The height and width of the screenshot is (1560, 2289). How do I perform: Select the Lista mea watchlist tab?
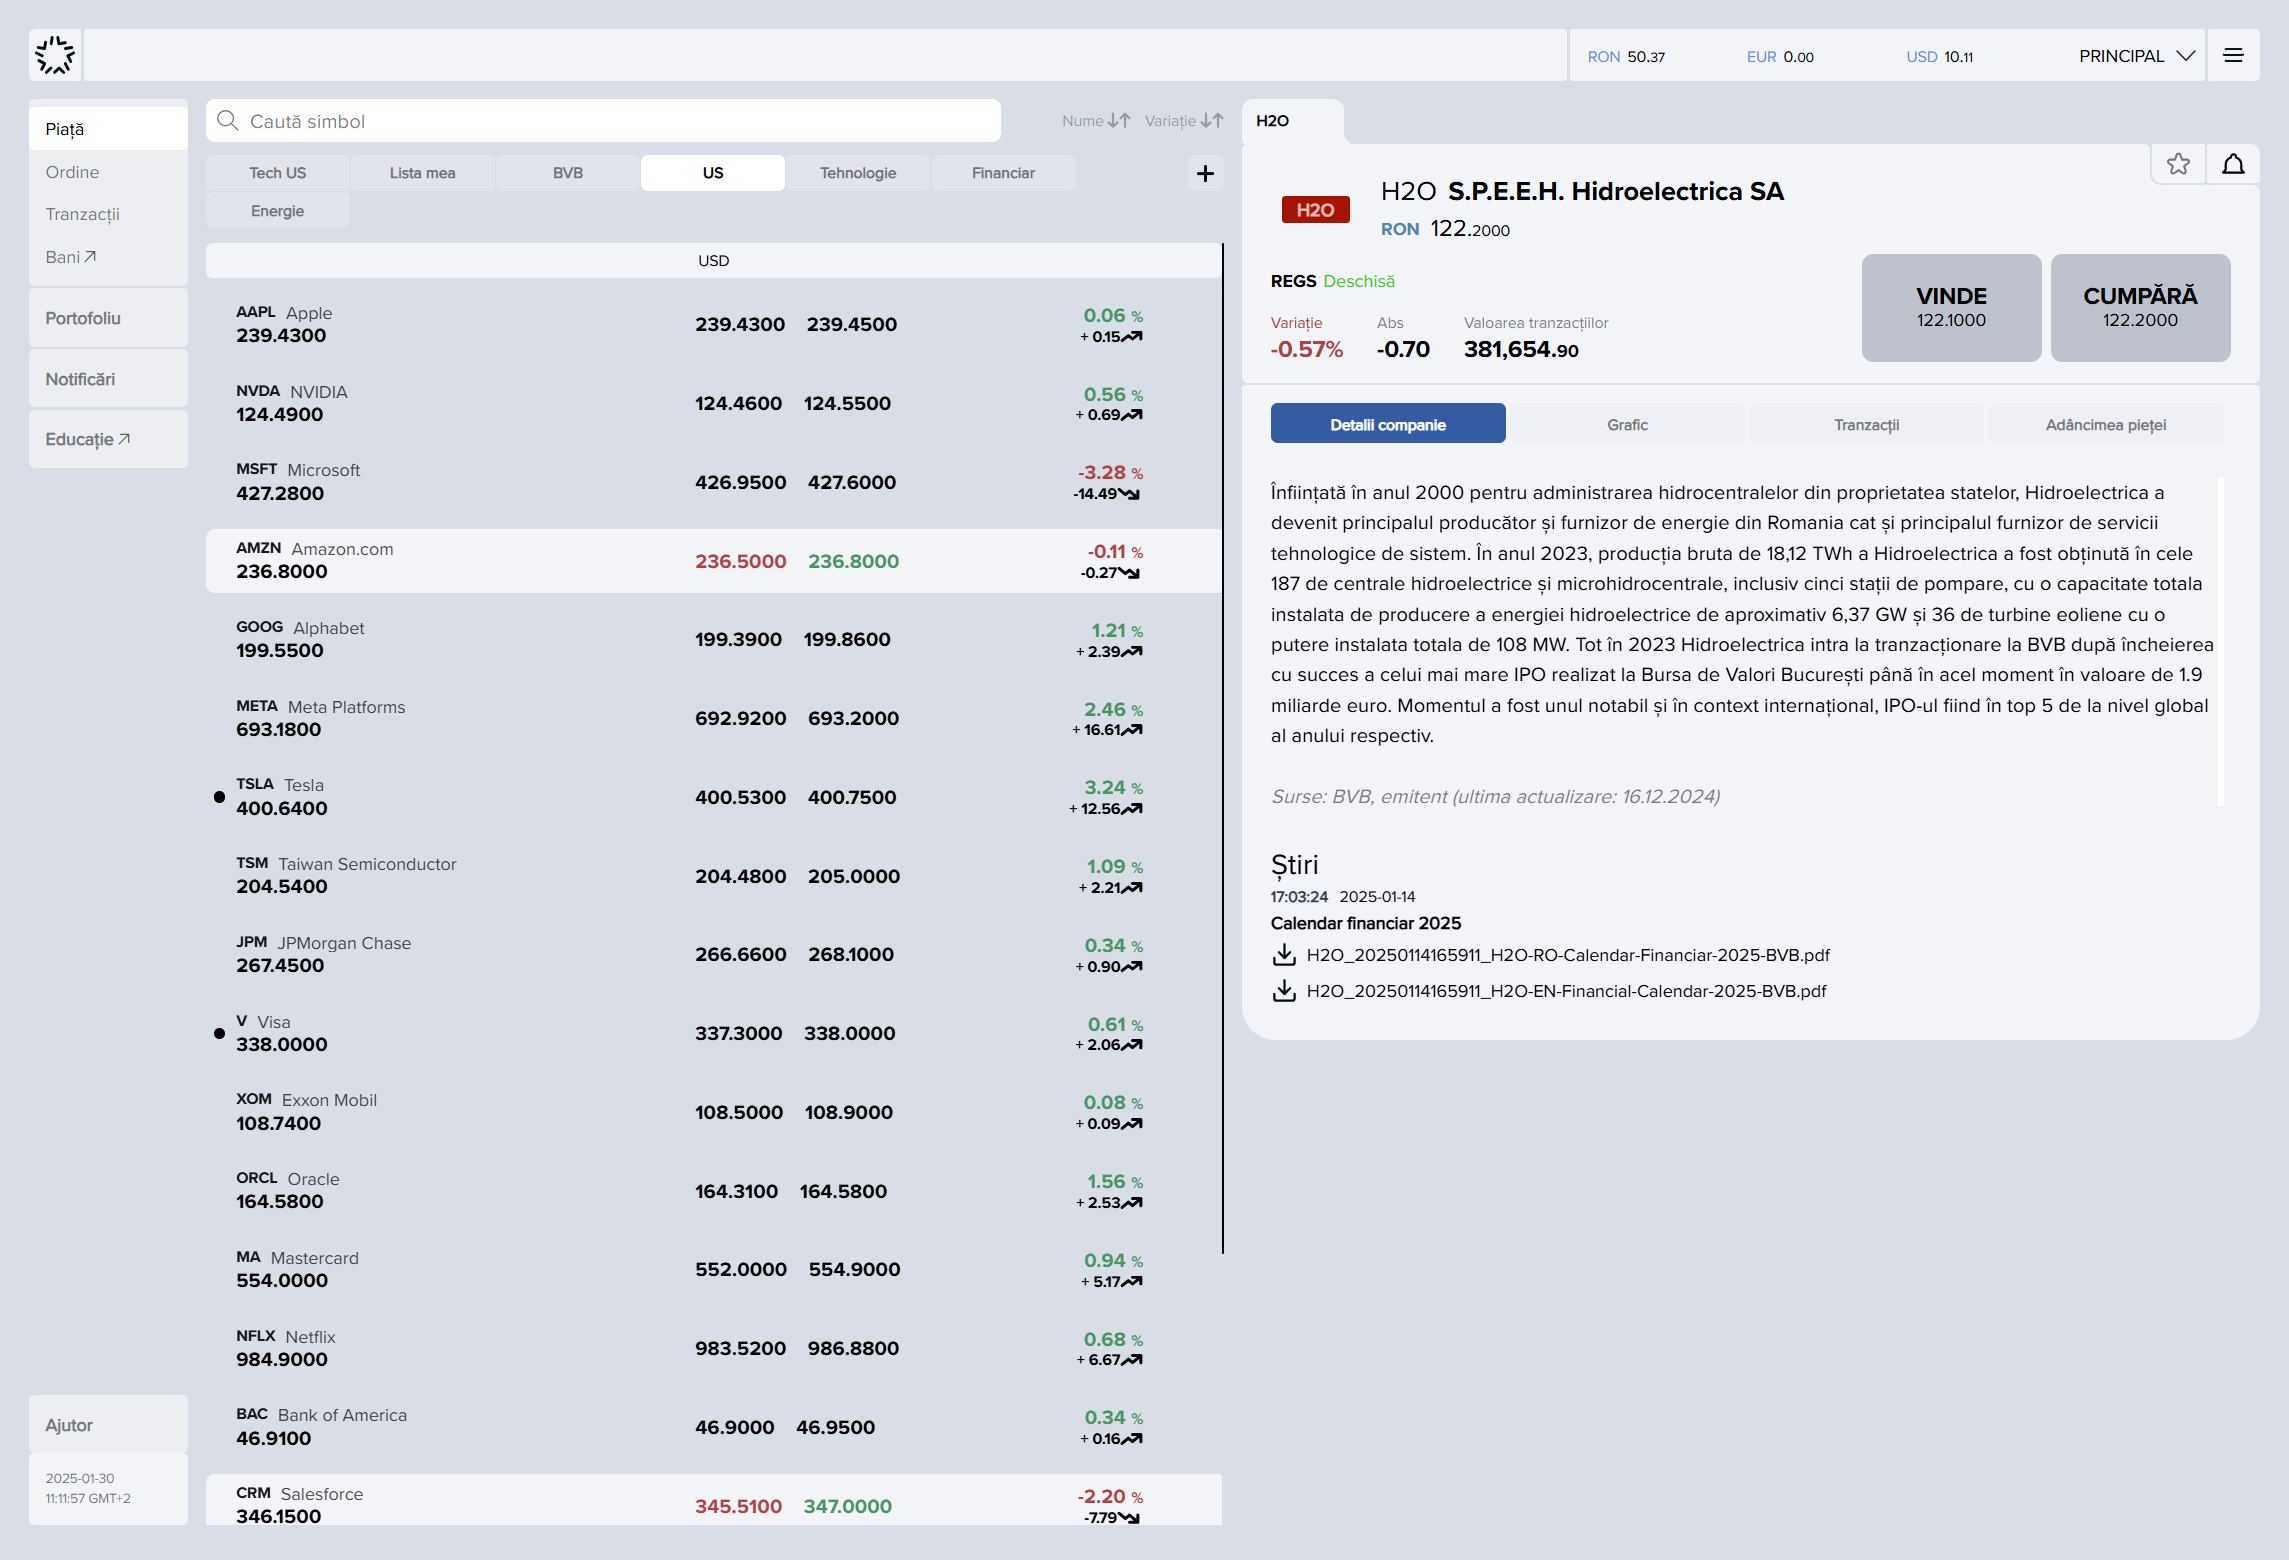(x=423, y=173)
